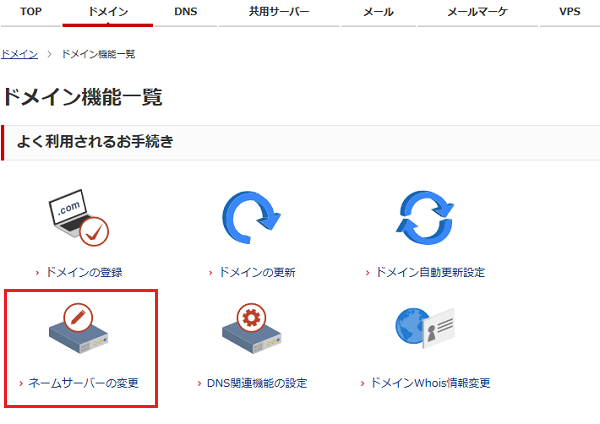Open the TOP navigation tab
Screen dimensions: 600x424
tap(31, 12)
